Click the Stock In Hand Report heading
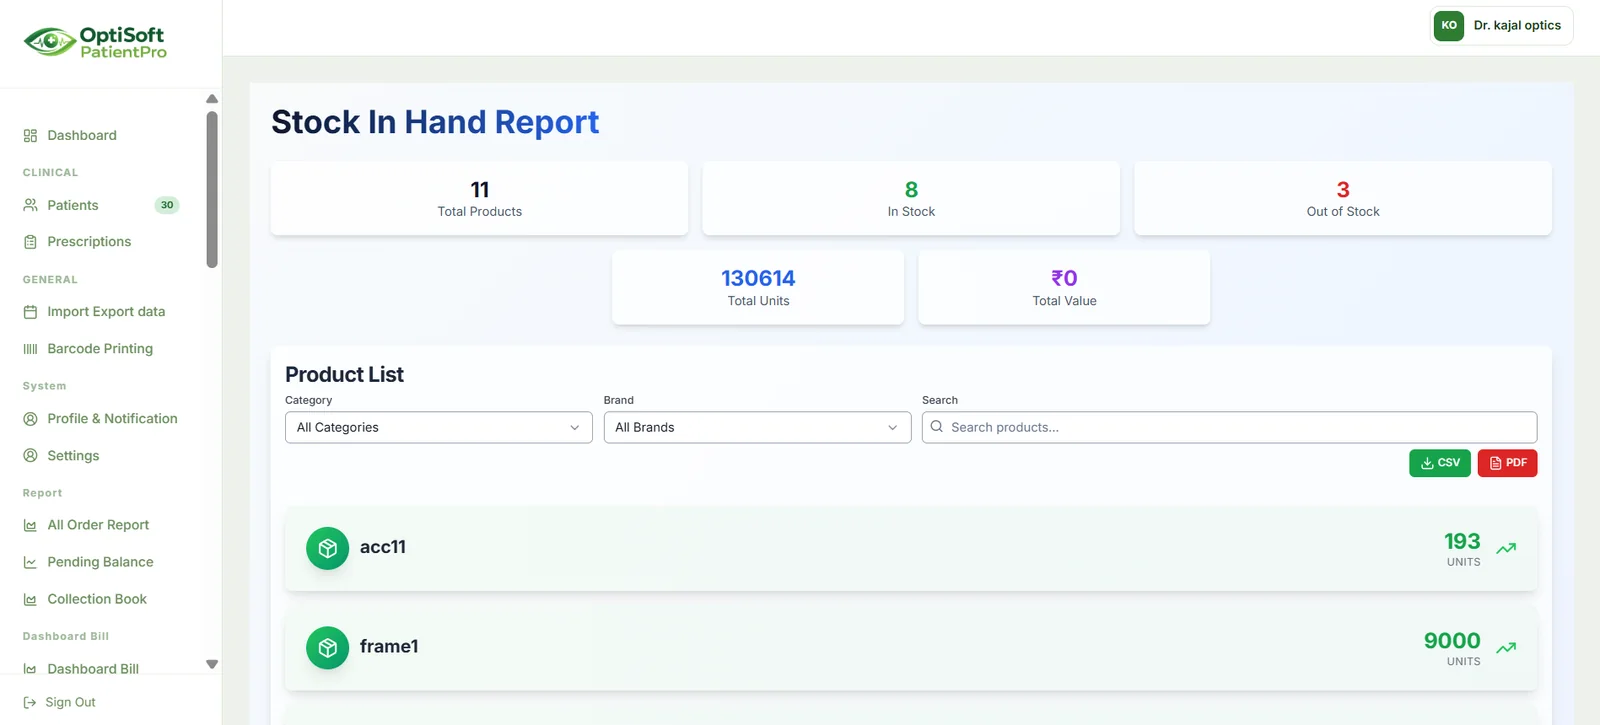 (435, 122)
